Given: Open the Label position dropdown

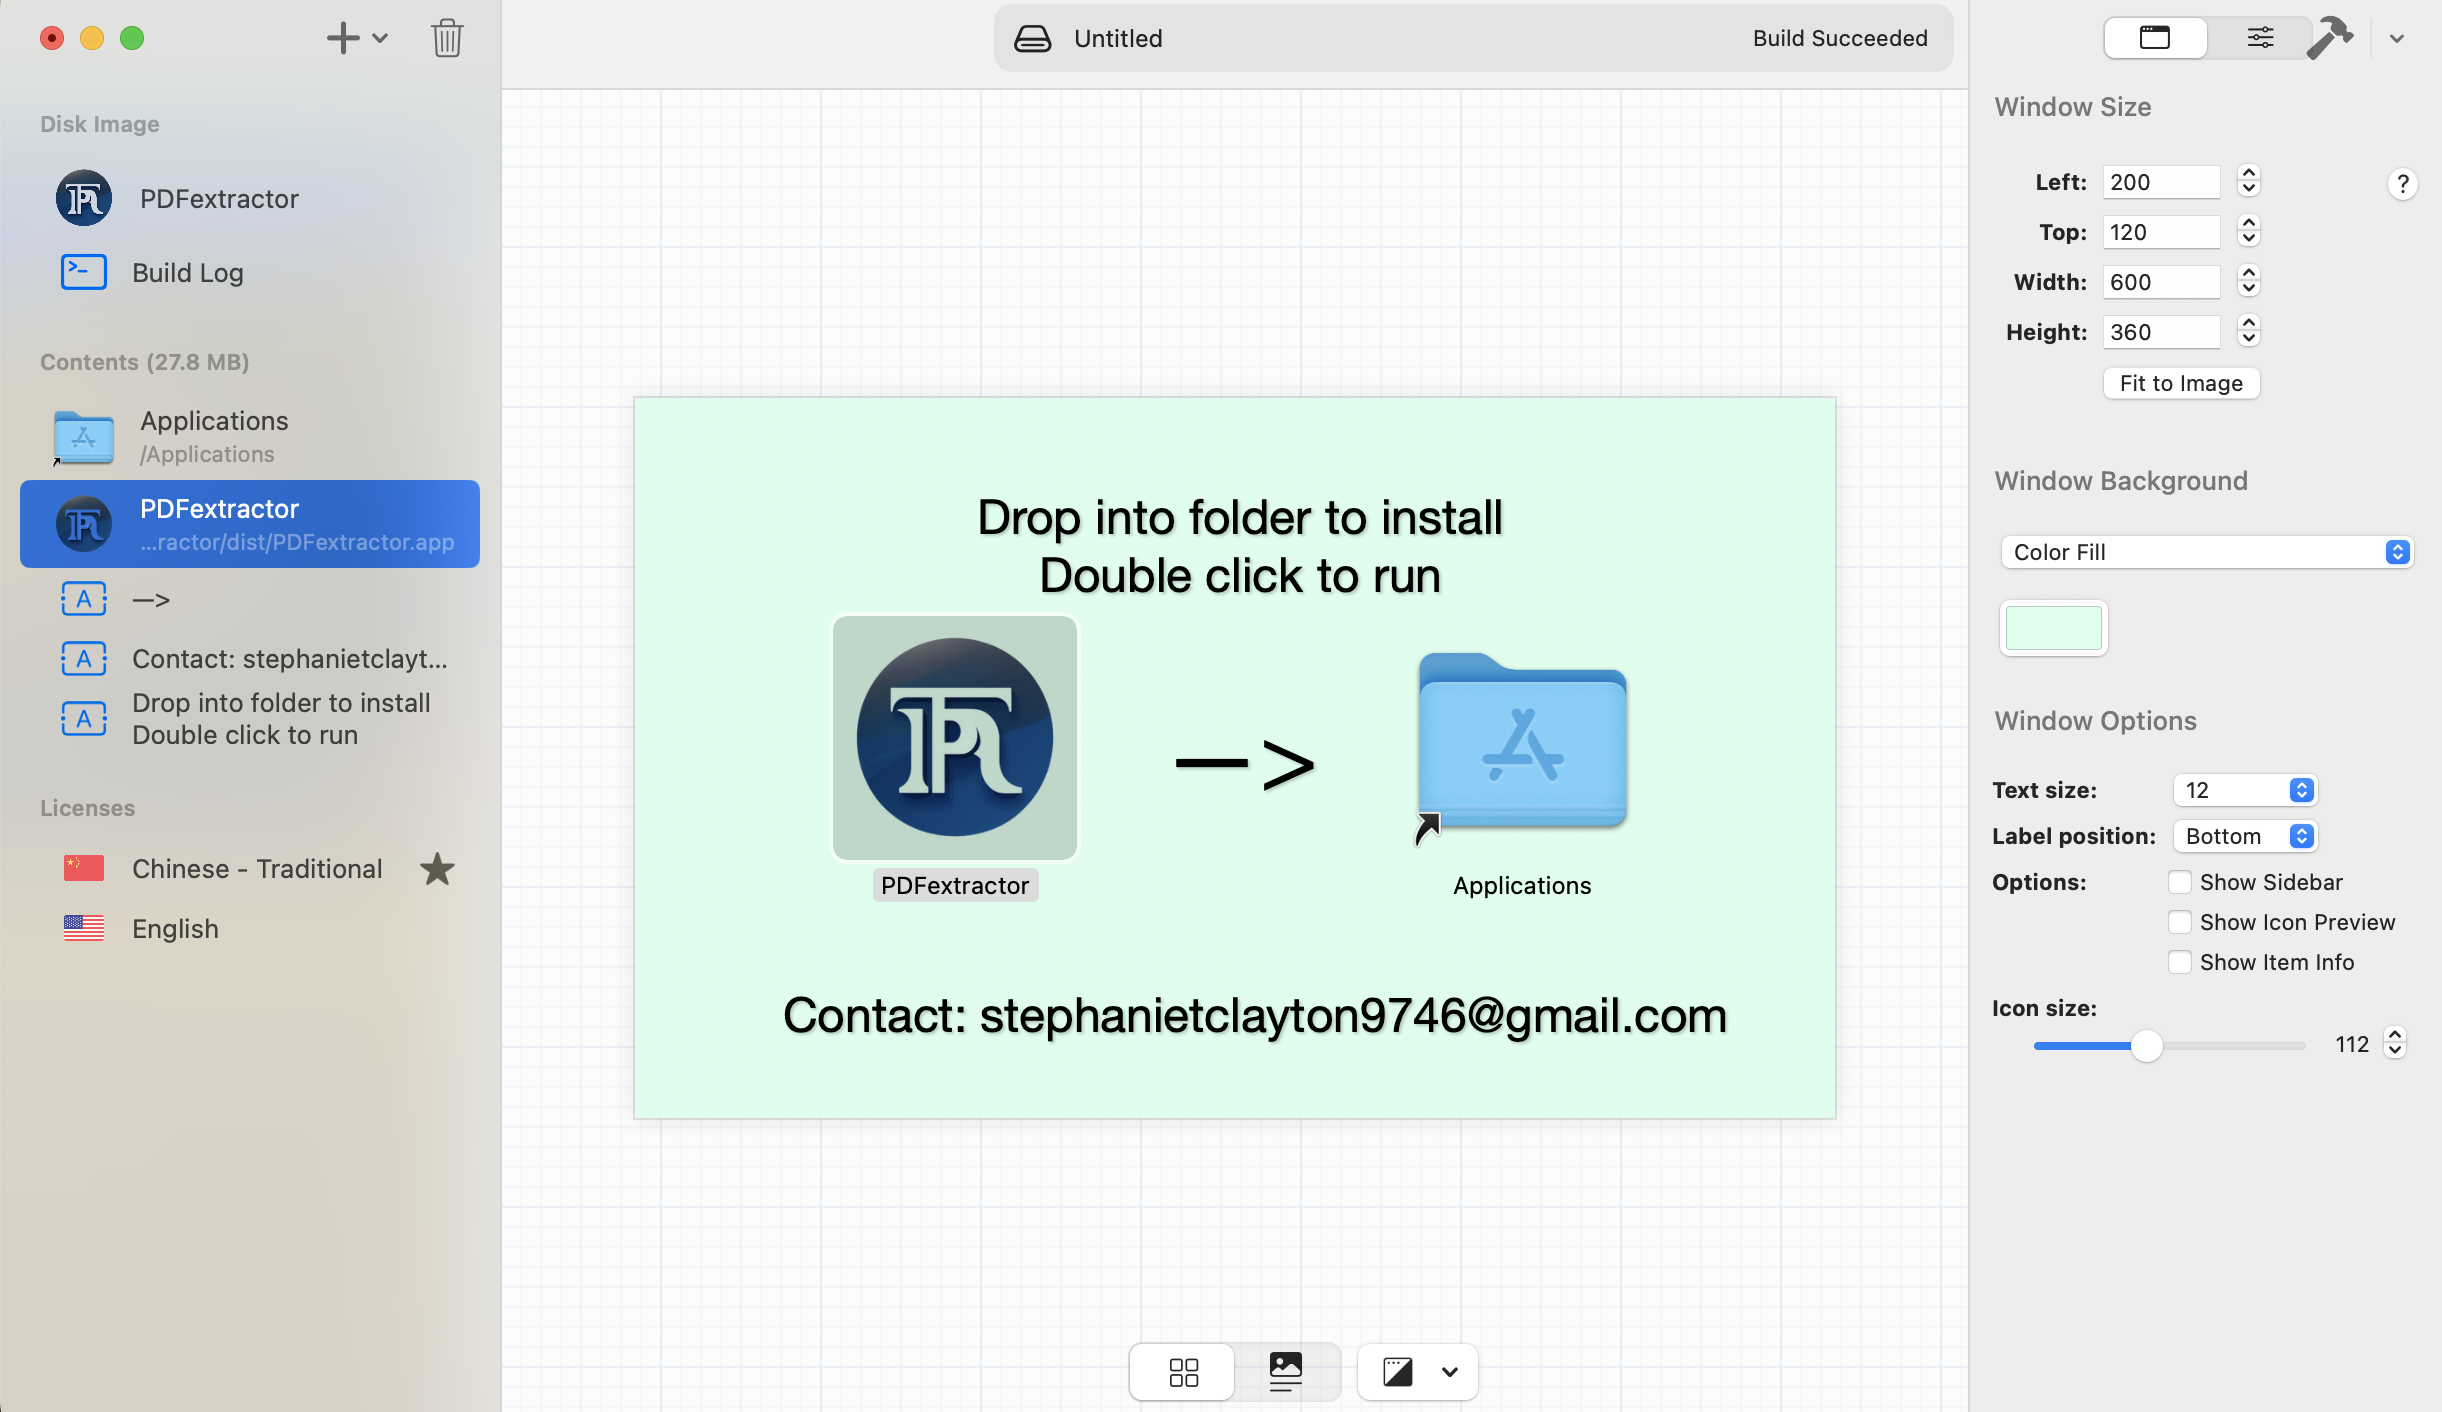Looking at the screenshot, I should click(x=2245, y=836).
